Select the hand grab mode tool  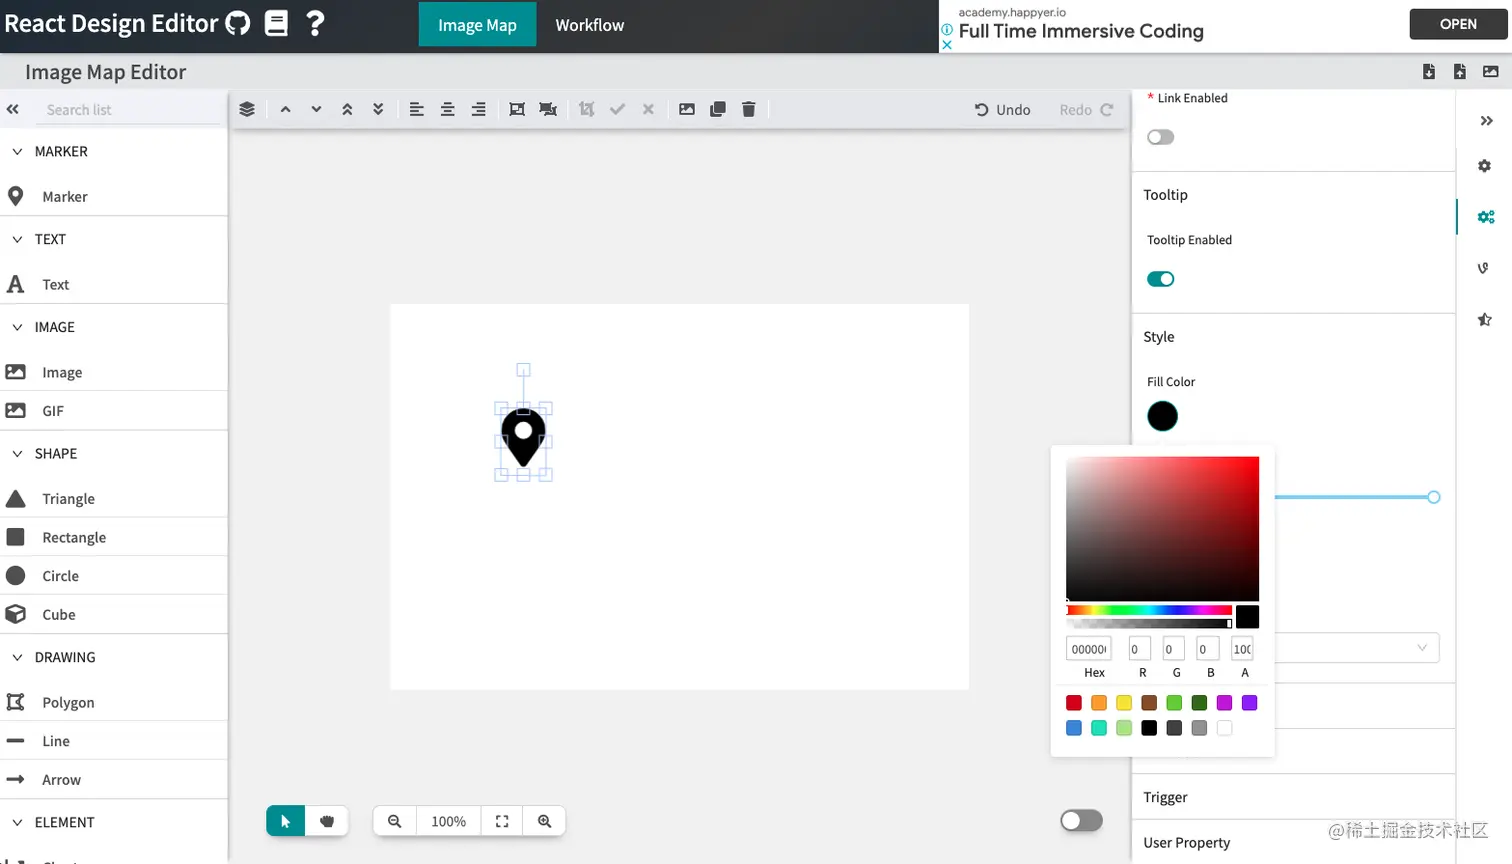click(327, 821)
